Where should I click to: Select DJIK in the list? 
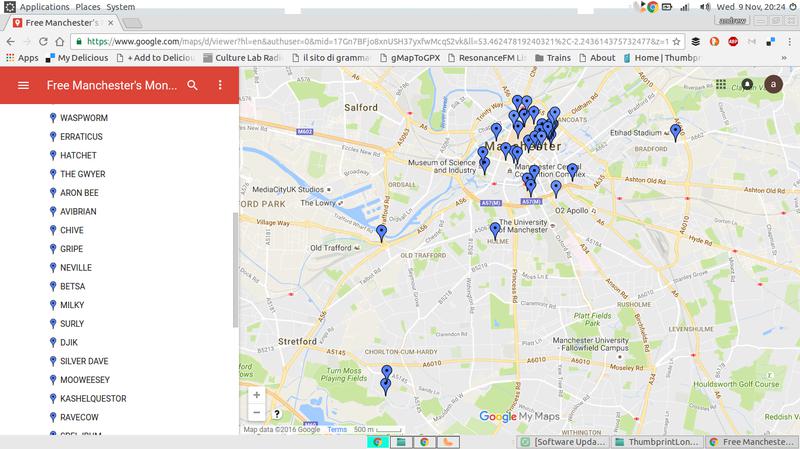click(69, 342)
